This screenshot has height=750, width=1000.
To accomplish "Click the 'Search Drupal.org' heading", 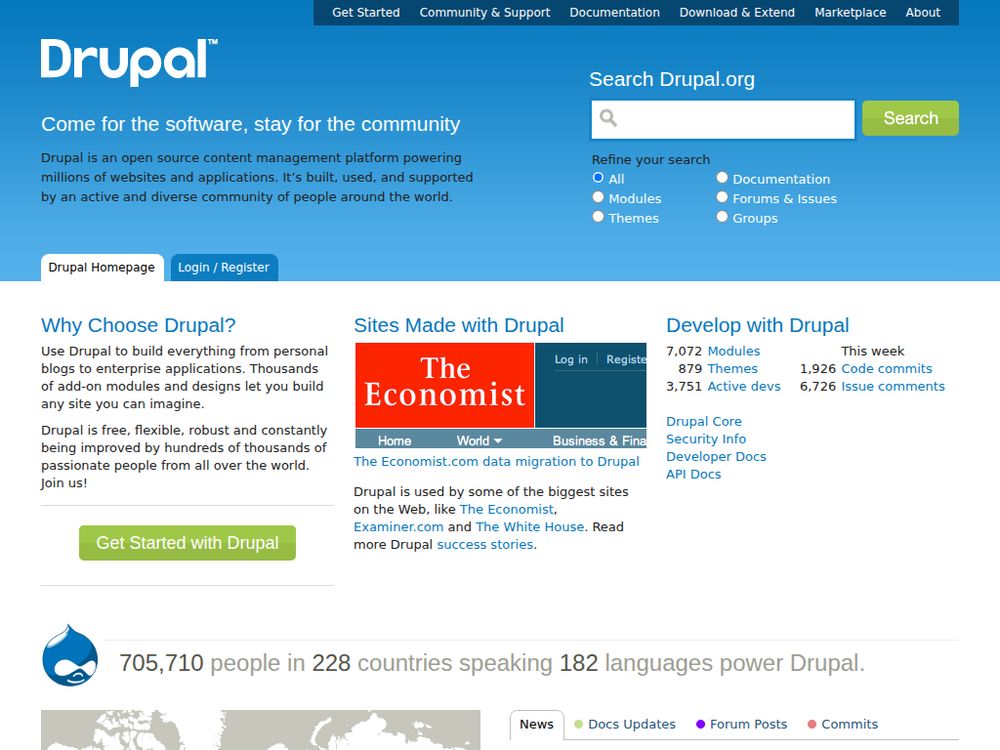I will click(672, 79).
